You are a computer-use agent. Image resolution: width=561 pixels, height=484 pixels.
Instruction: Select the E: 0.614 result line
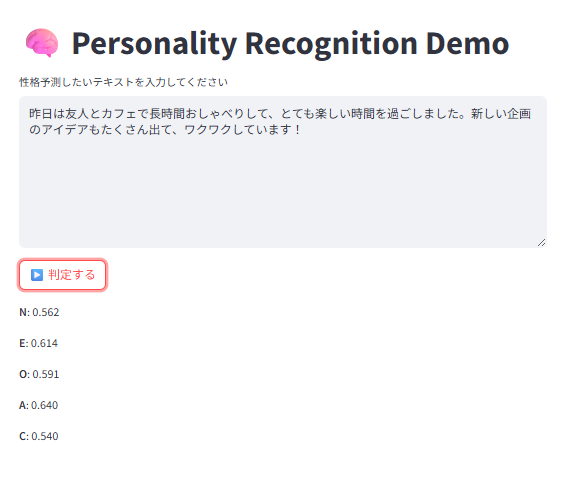pyautogui.click(x=38, y=343)
